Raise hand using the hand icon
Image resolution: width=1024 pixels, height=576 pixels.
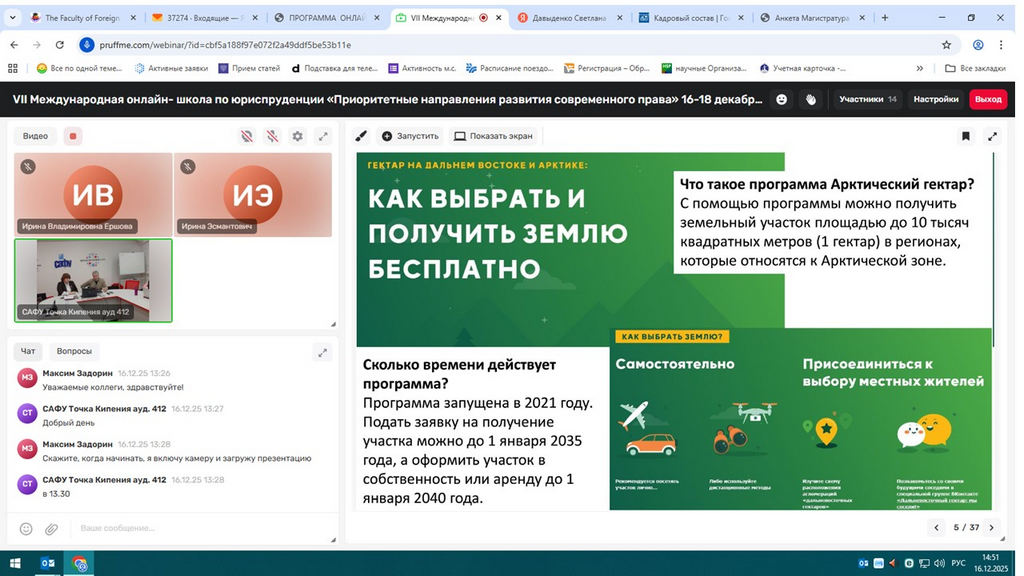811,99
